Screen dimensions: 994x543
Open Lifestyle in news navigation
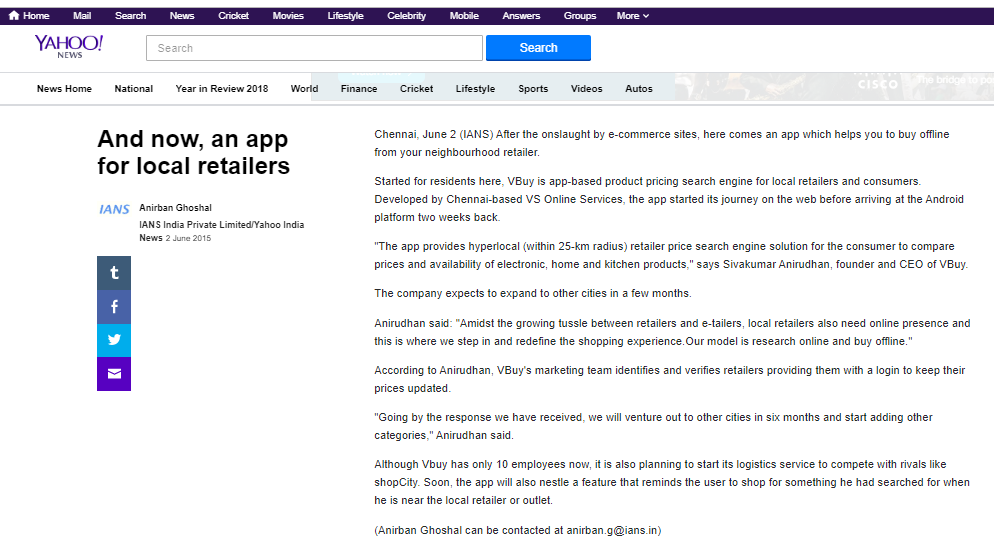pos(475,89)
